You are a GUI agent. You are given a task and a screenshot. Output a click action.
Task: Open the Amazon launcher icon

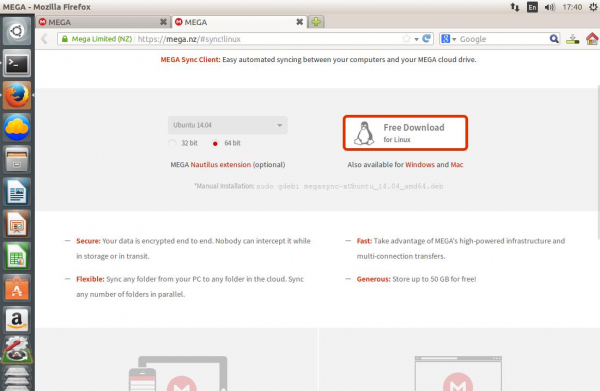pos(17,320)
